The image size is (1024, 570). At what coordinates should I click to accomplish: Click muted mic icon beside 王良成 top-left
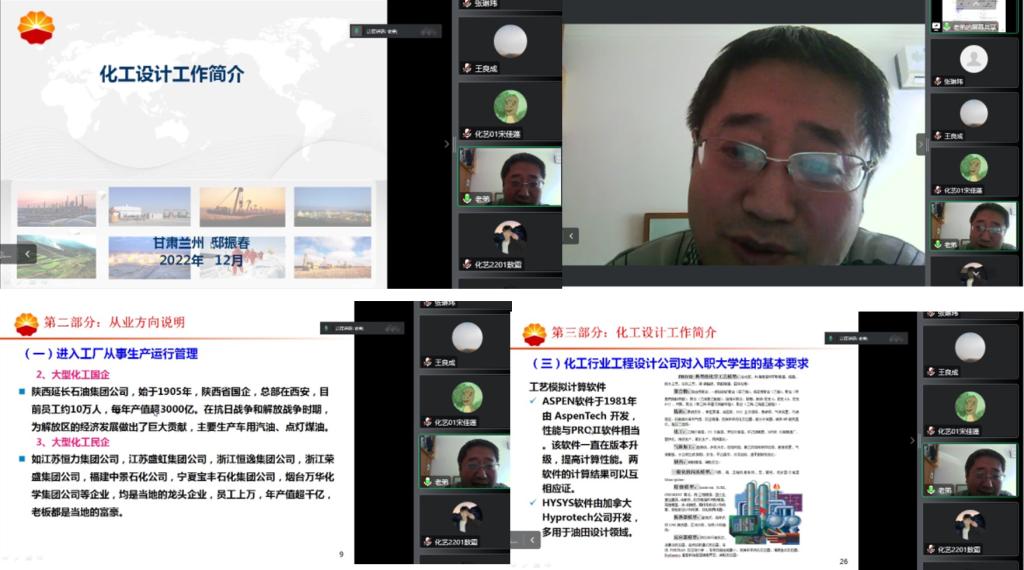click(x=466, y=69)
